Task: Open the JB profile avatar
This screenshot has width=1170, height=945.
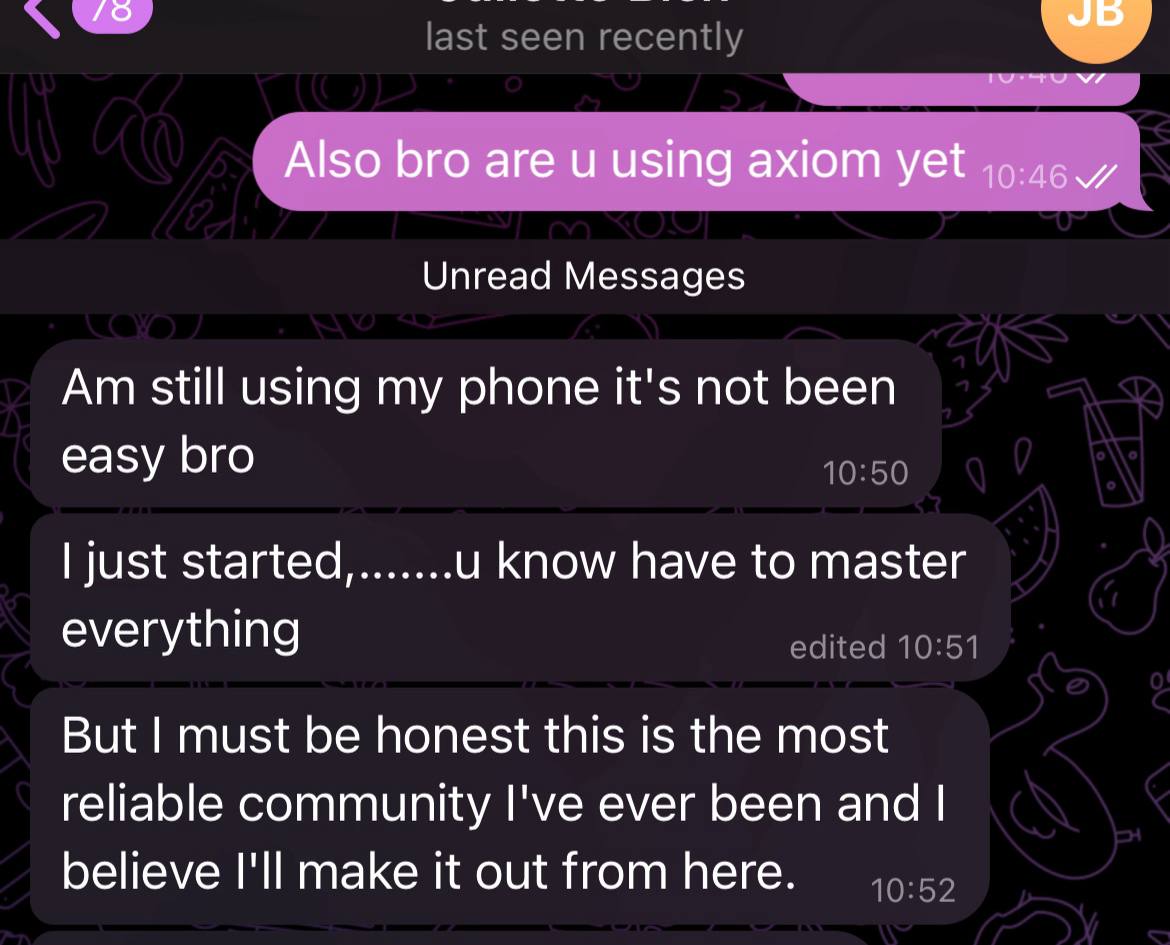Action: click(1095, 21)
